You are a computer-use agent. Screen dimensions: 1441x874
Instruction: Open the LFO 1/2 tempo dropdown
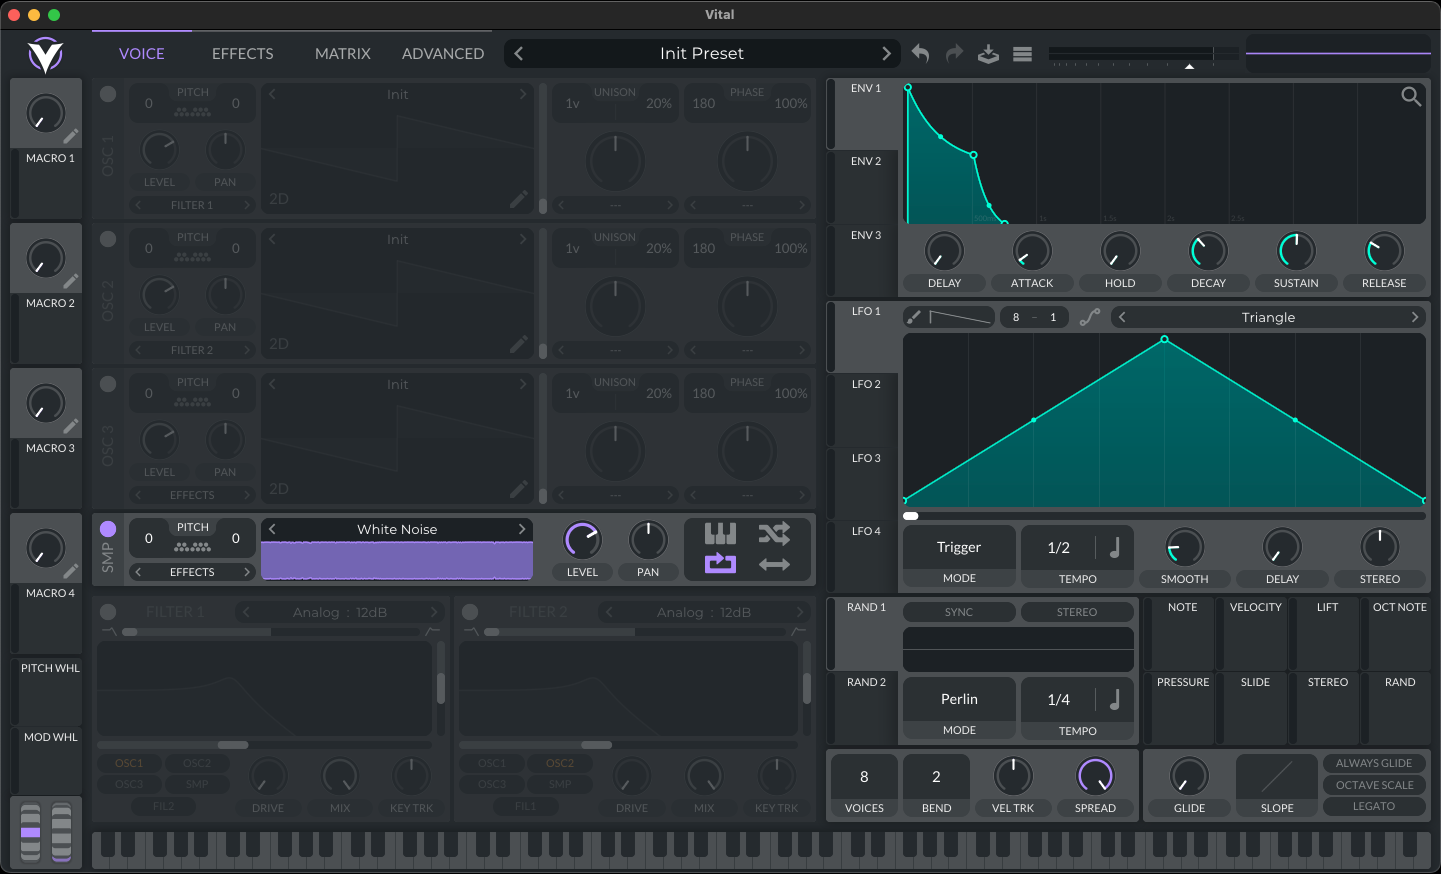point(1059,548)
